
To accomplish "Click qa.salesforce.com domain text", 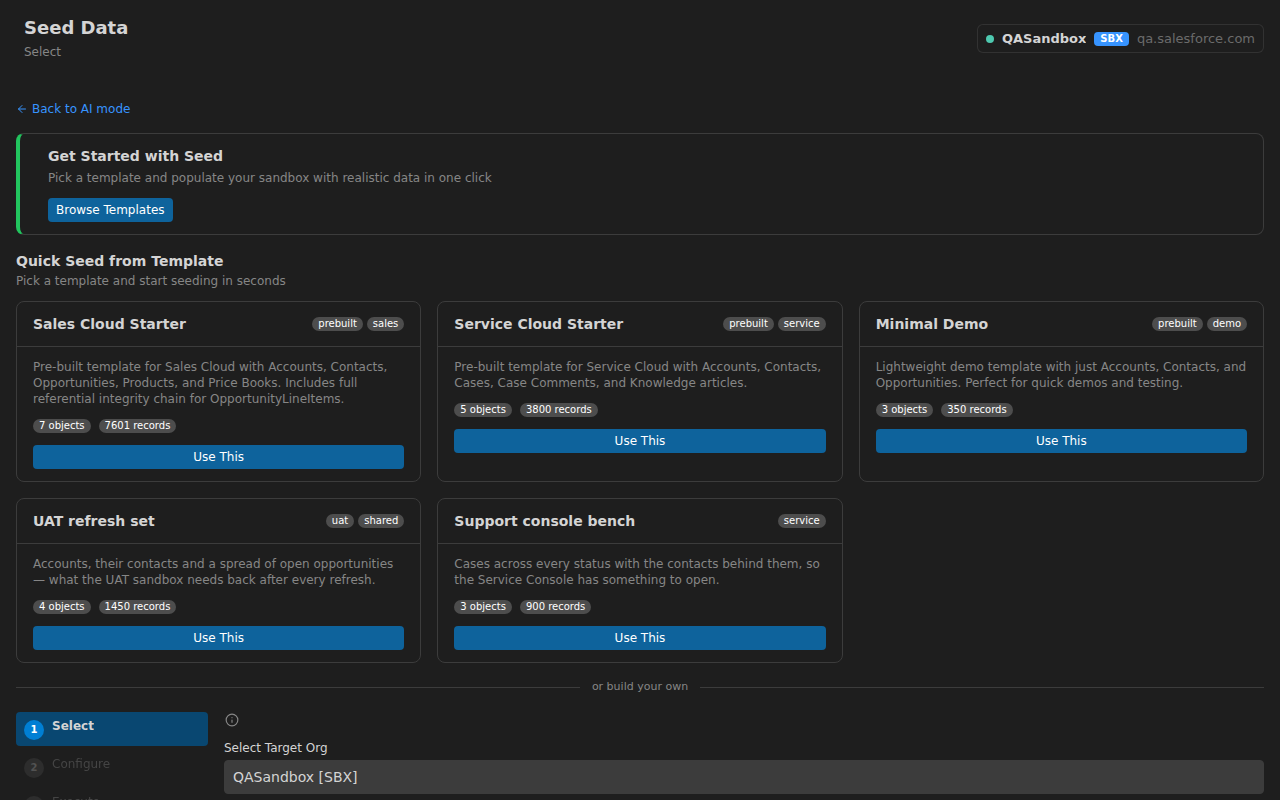I will (1195, 39).
